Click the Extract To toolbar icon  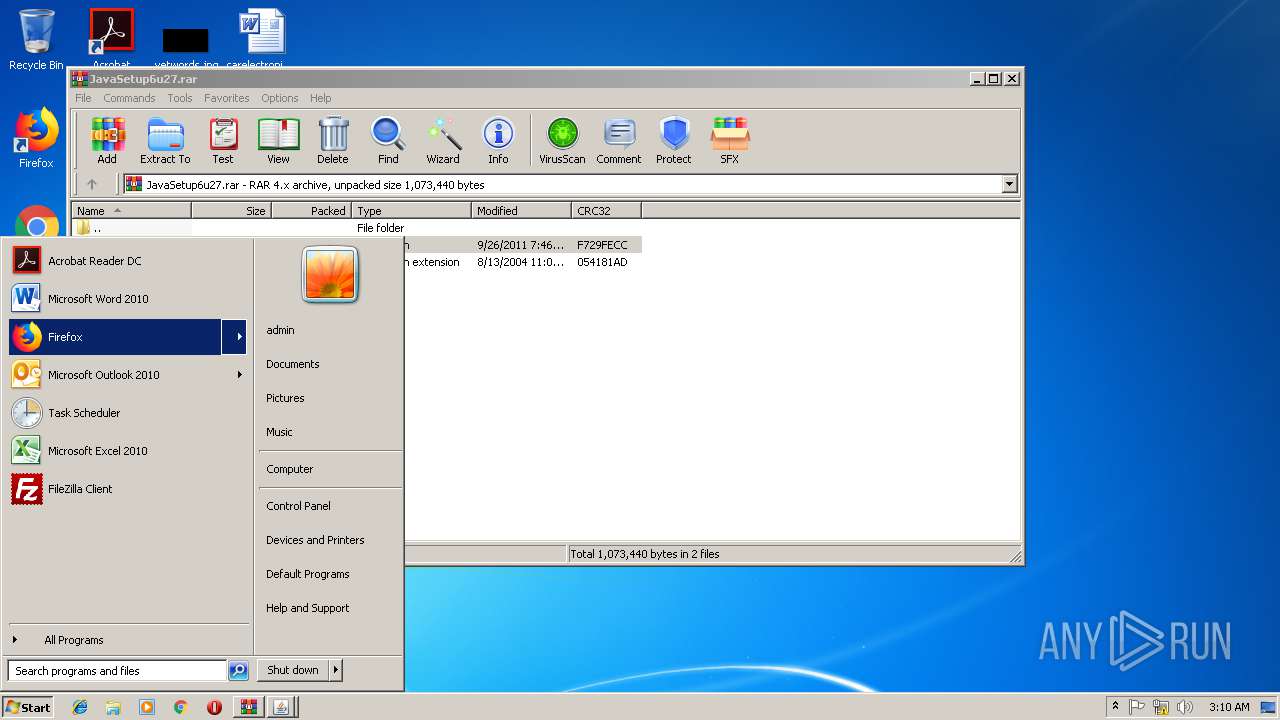[x=165, y=140]
